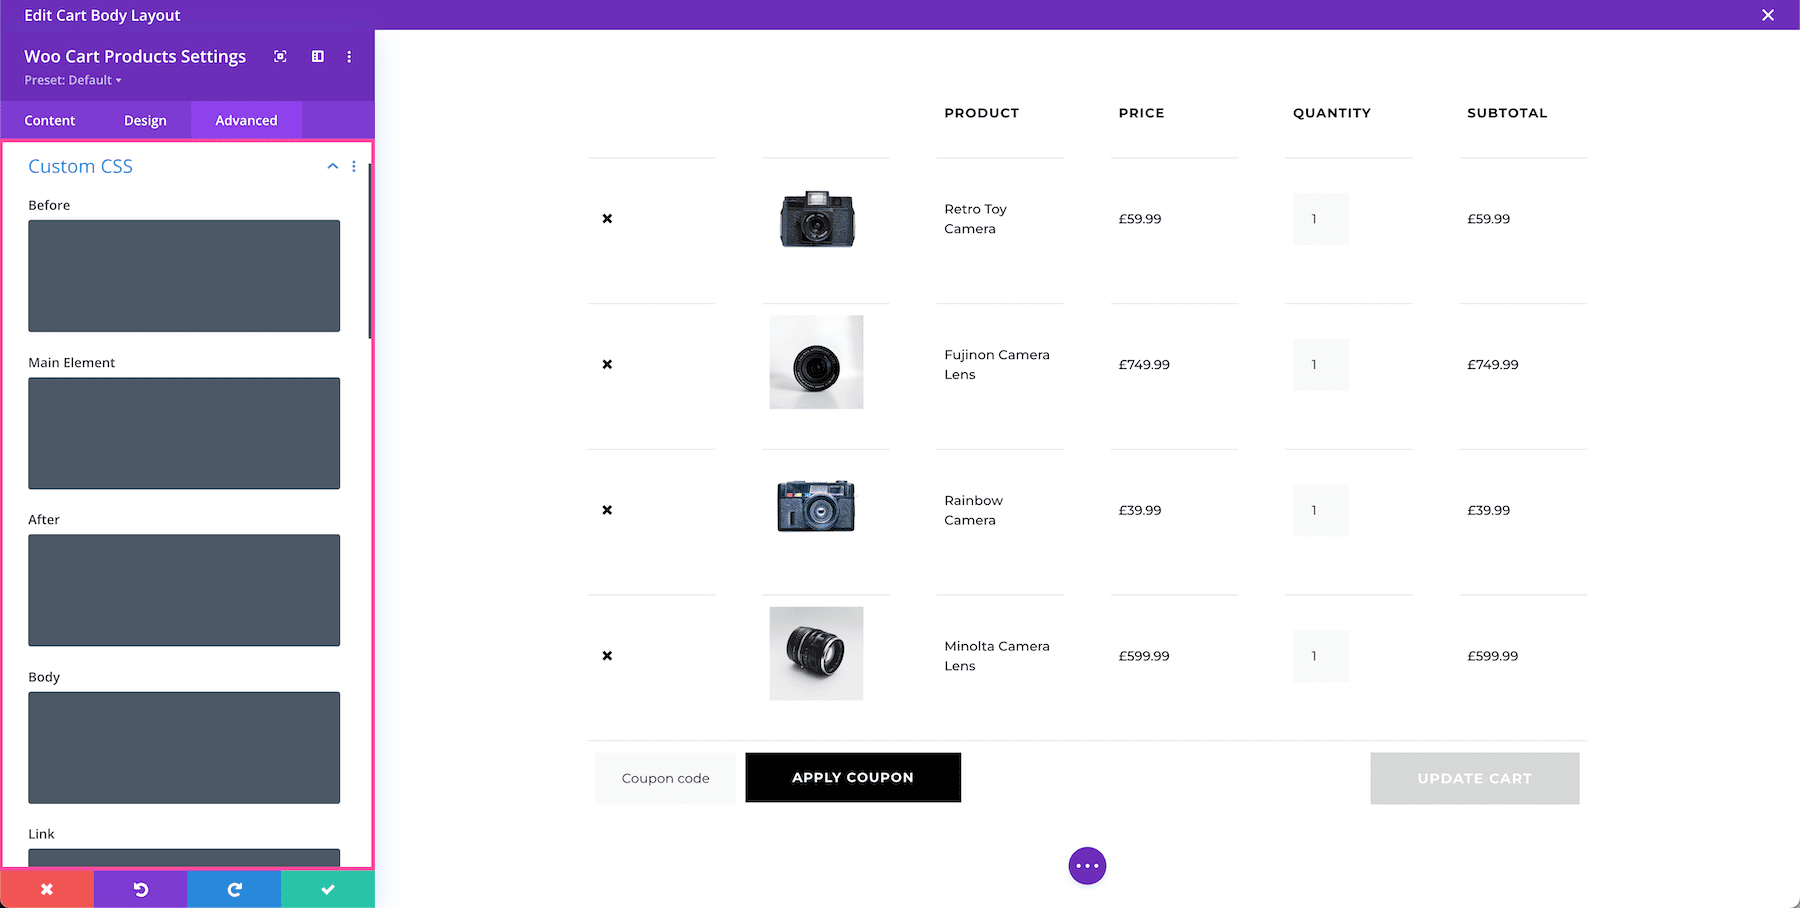This screenshot has height=908, width=1800.
Task: Remove Minolta Camera Lens from cart
Action: [607, 655]
